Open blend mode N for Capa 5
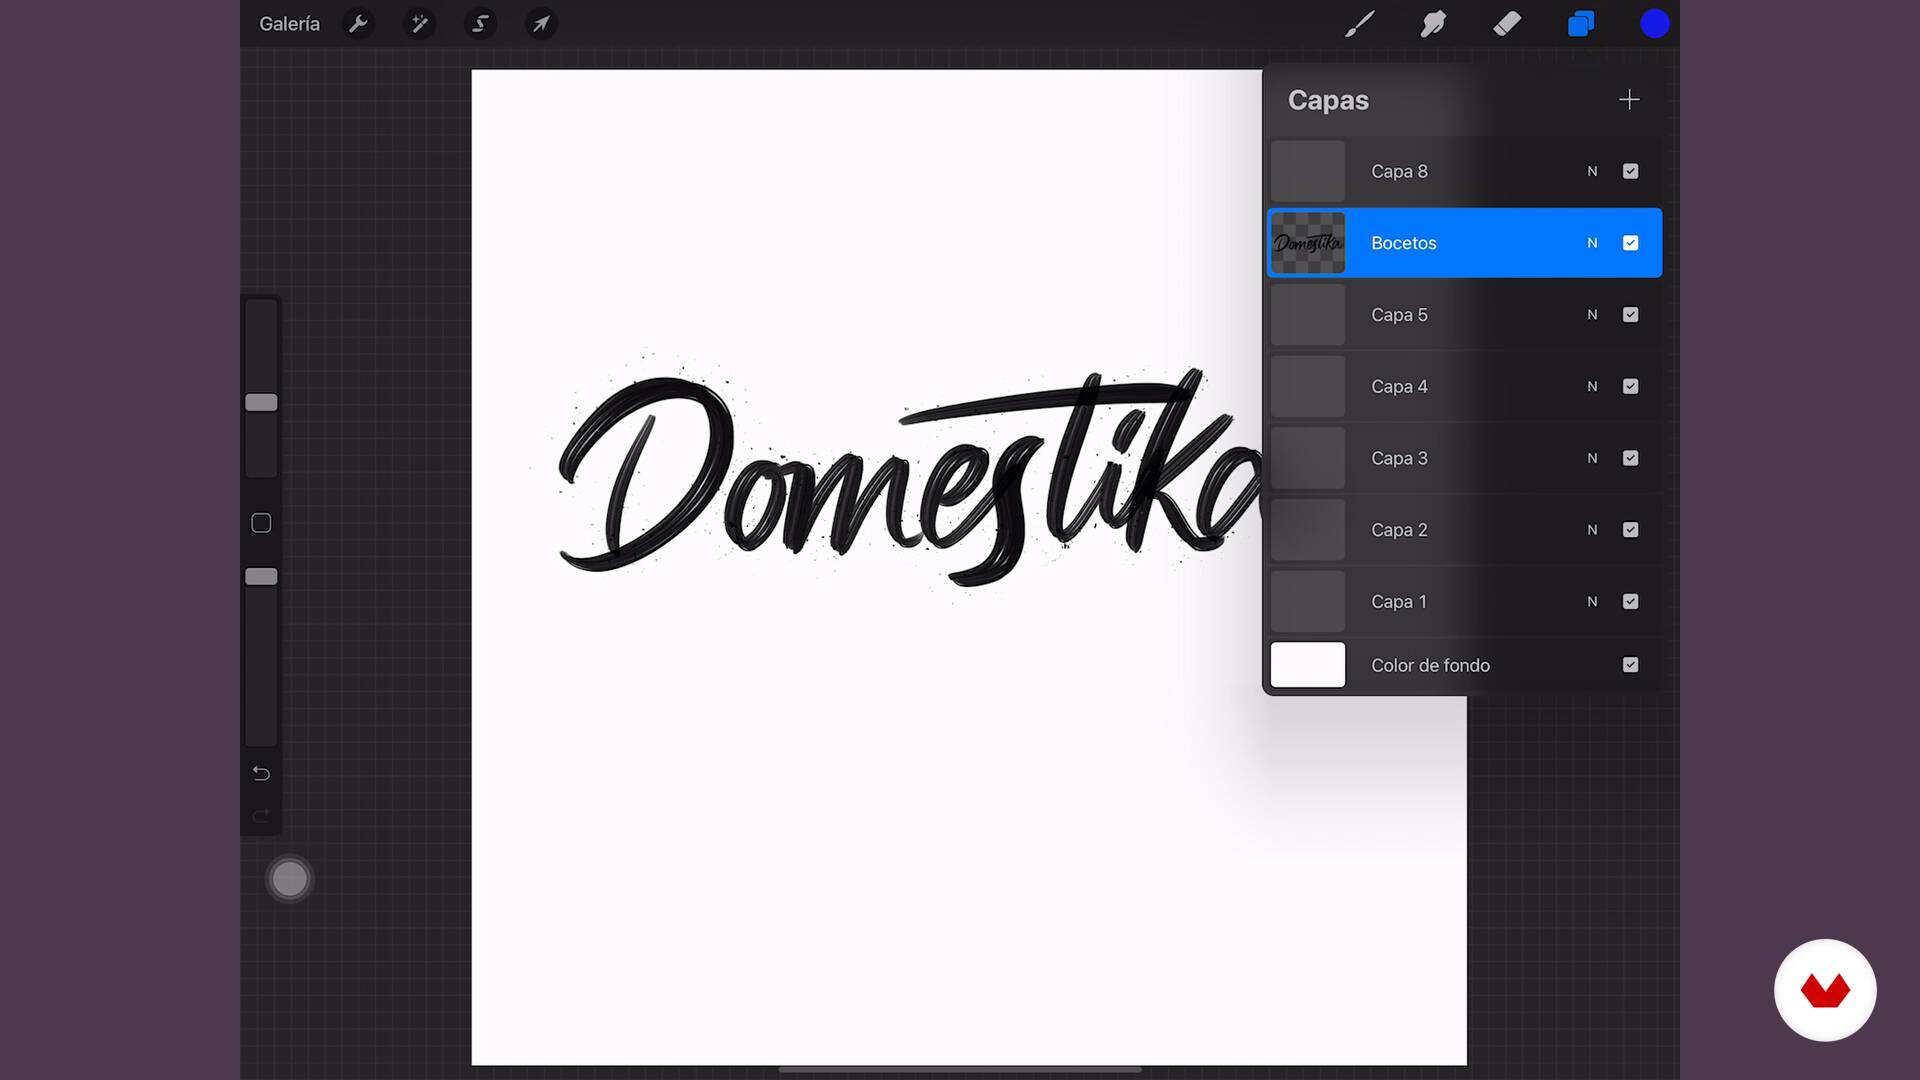This screenshot has width=1920, height=1080. coord(1592,314)
